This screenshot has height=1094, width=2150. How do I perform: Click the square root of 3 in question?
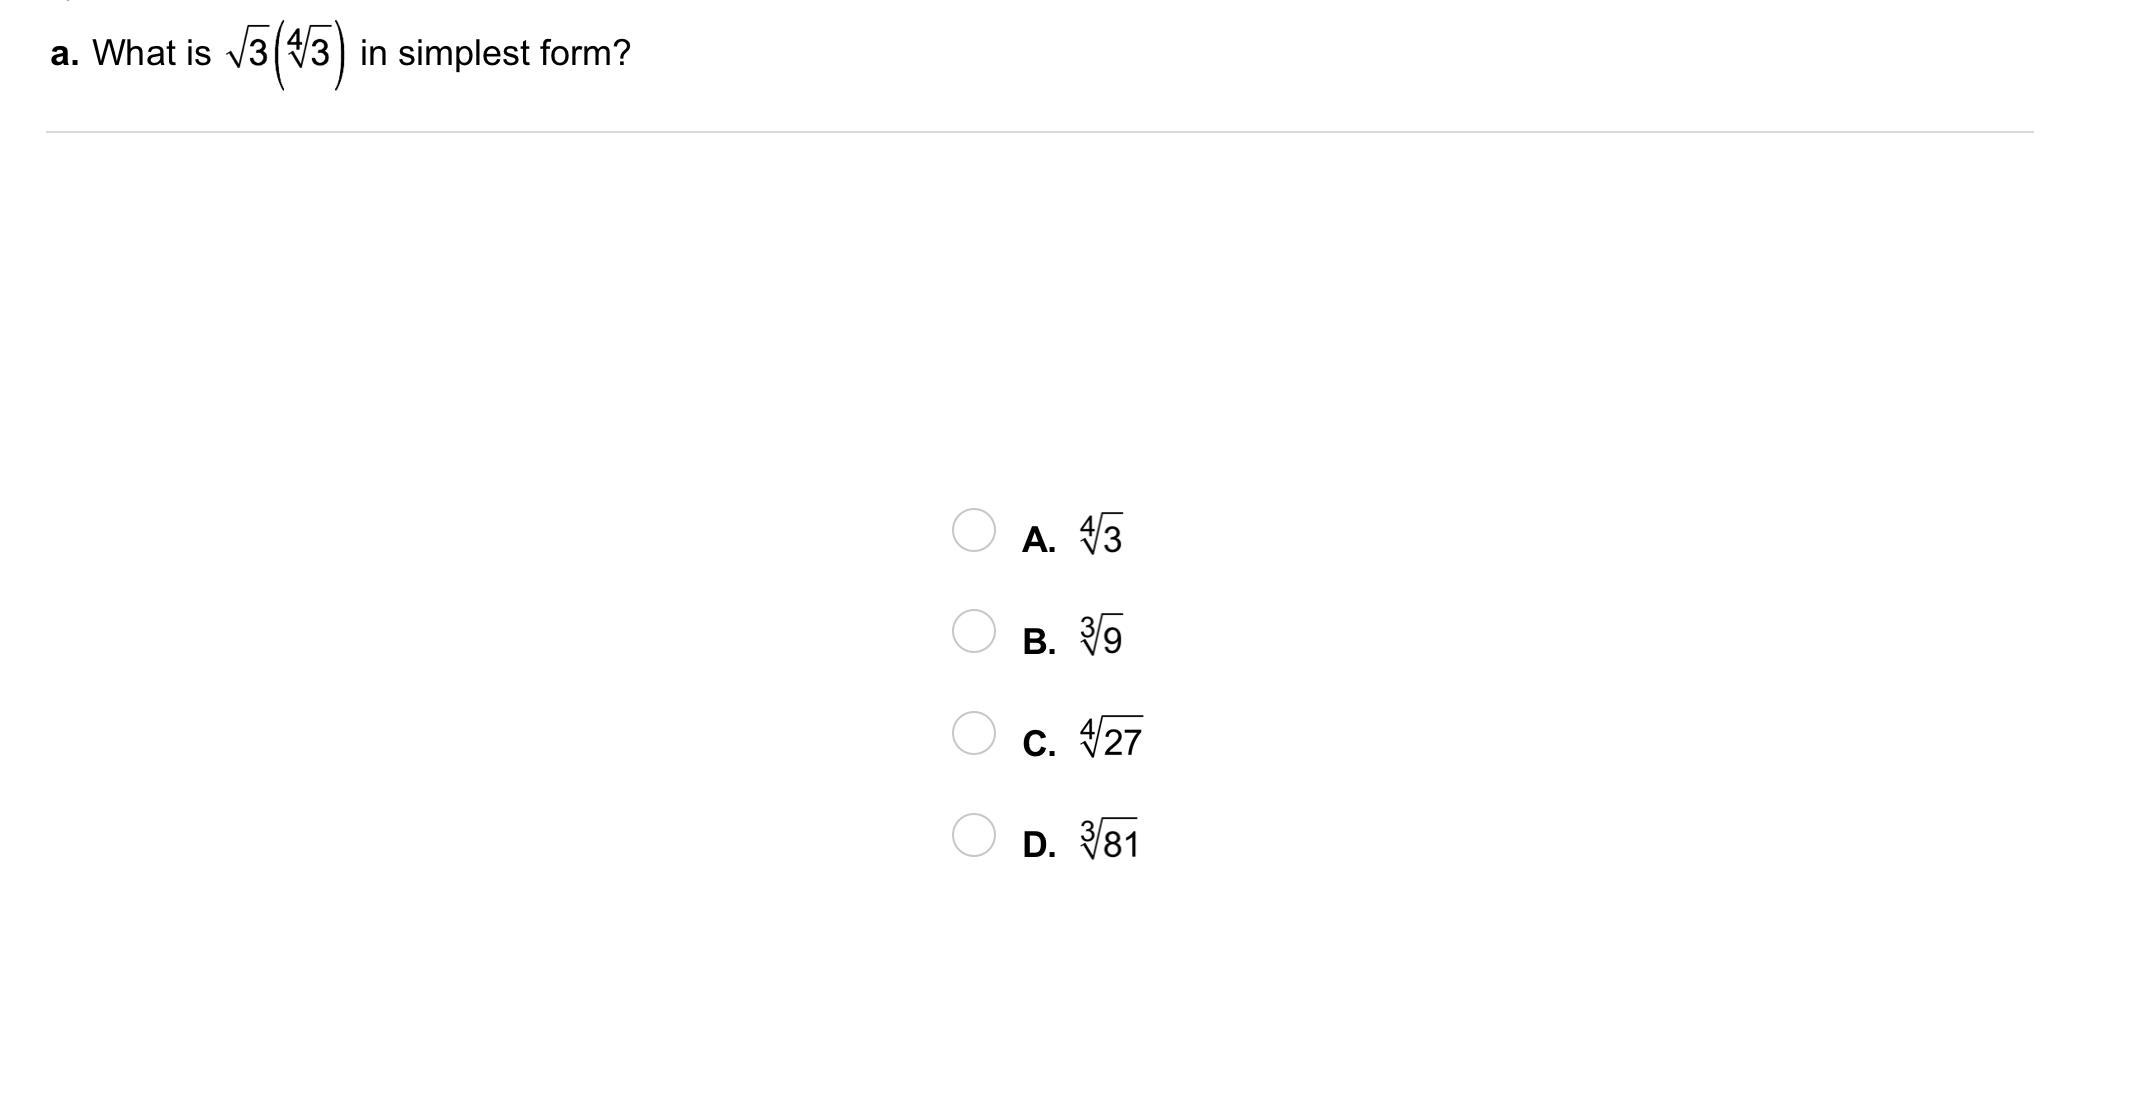(x=249, y=54)
